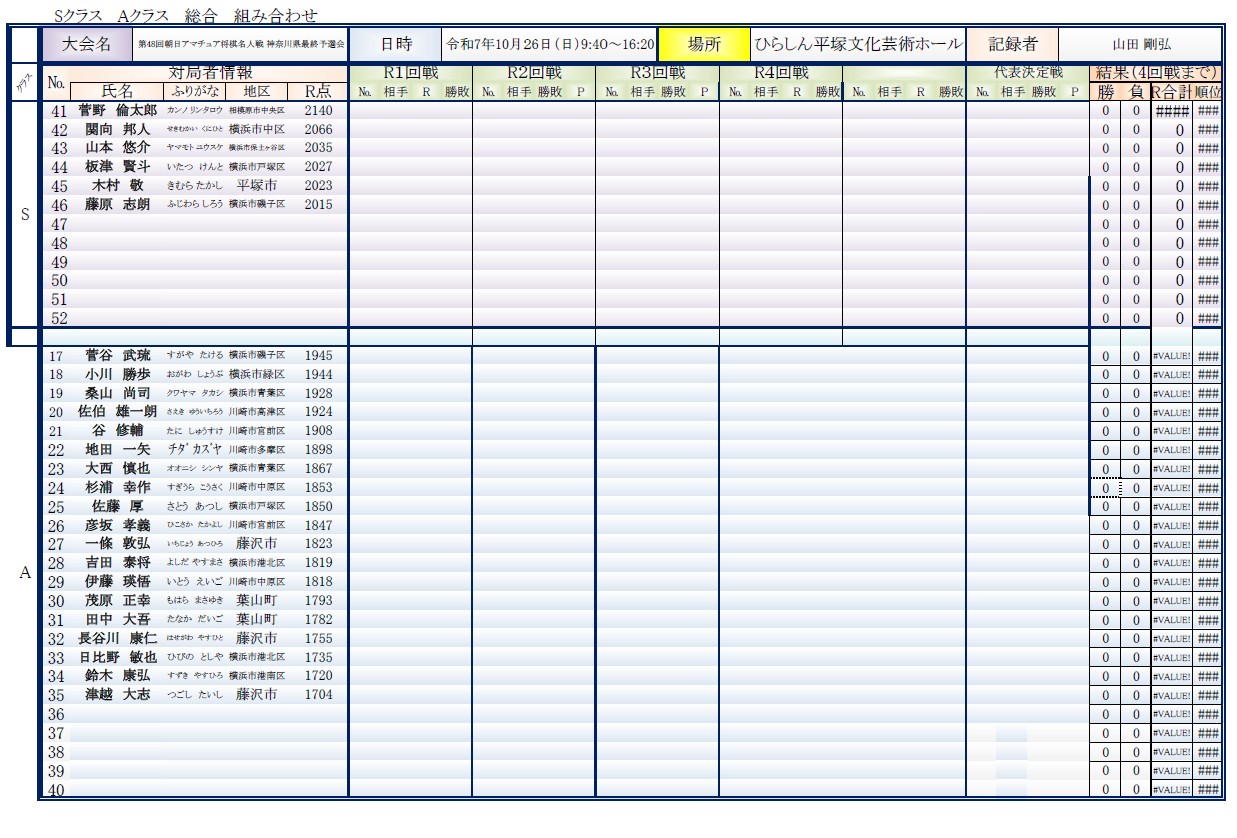Select the yellow 場所 cell

tap(704, 45)
